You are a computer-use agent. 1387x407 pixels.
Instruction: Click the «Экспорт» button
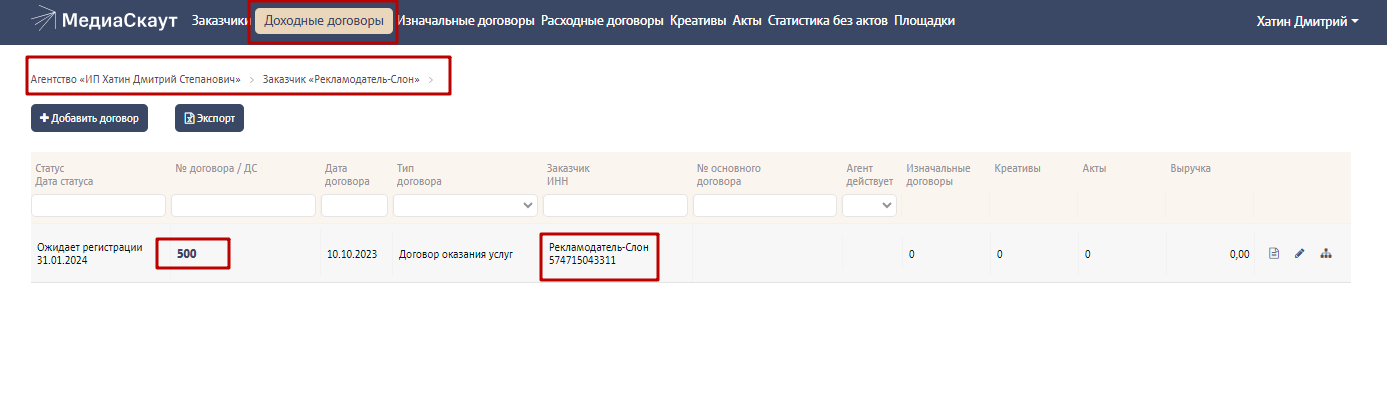pyautogui.click(x=209, y=118)
